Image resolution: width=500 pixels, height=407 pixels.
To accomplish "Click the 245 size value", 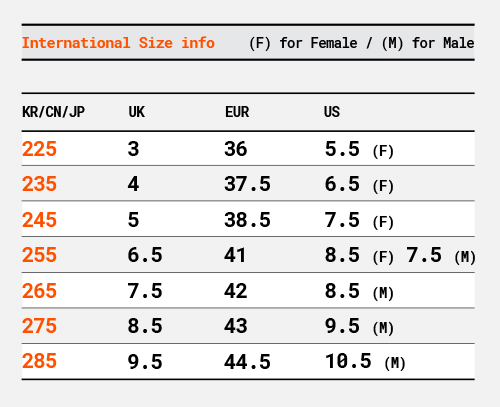I will coord(39,220).
